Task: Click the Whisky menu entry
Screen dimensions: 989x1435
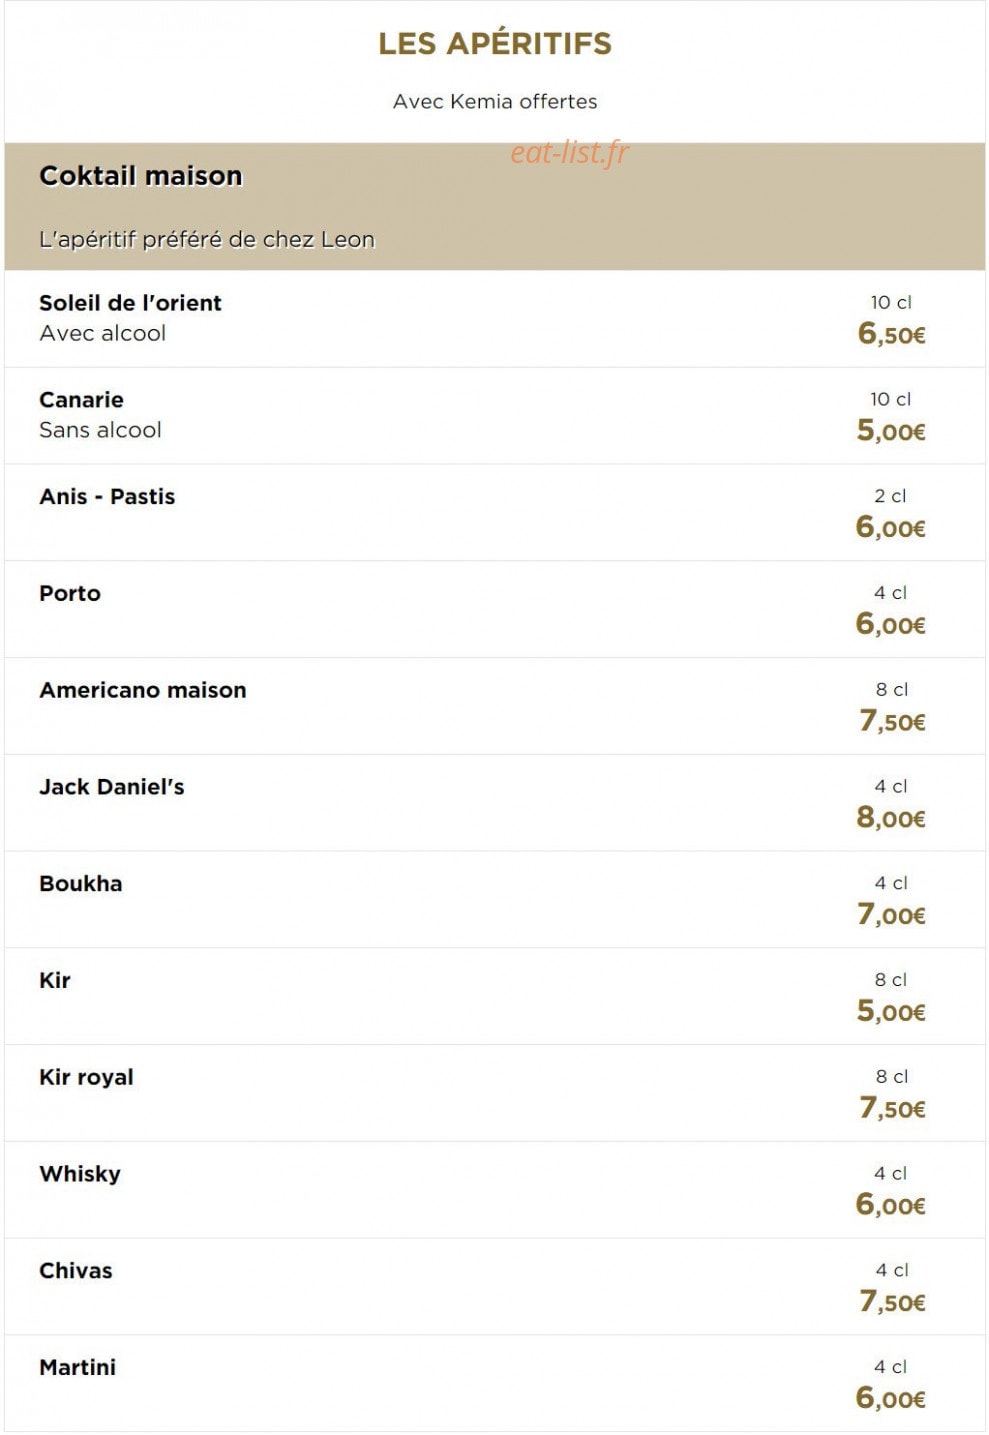Action: (495, 1190)
